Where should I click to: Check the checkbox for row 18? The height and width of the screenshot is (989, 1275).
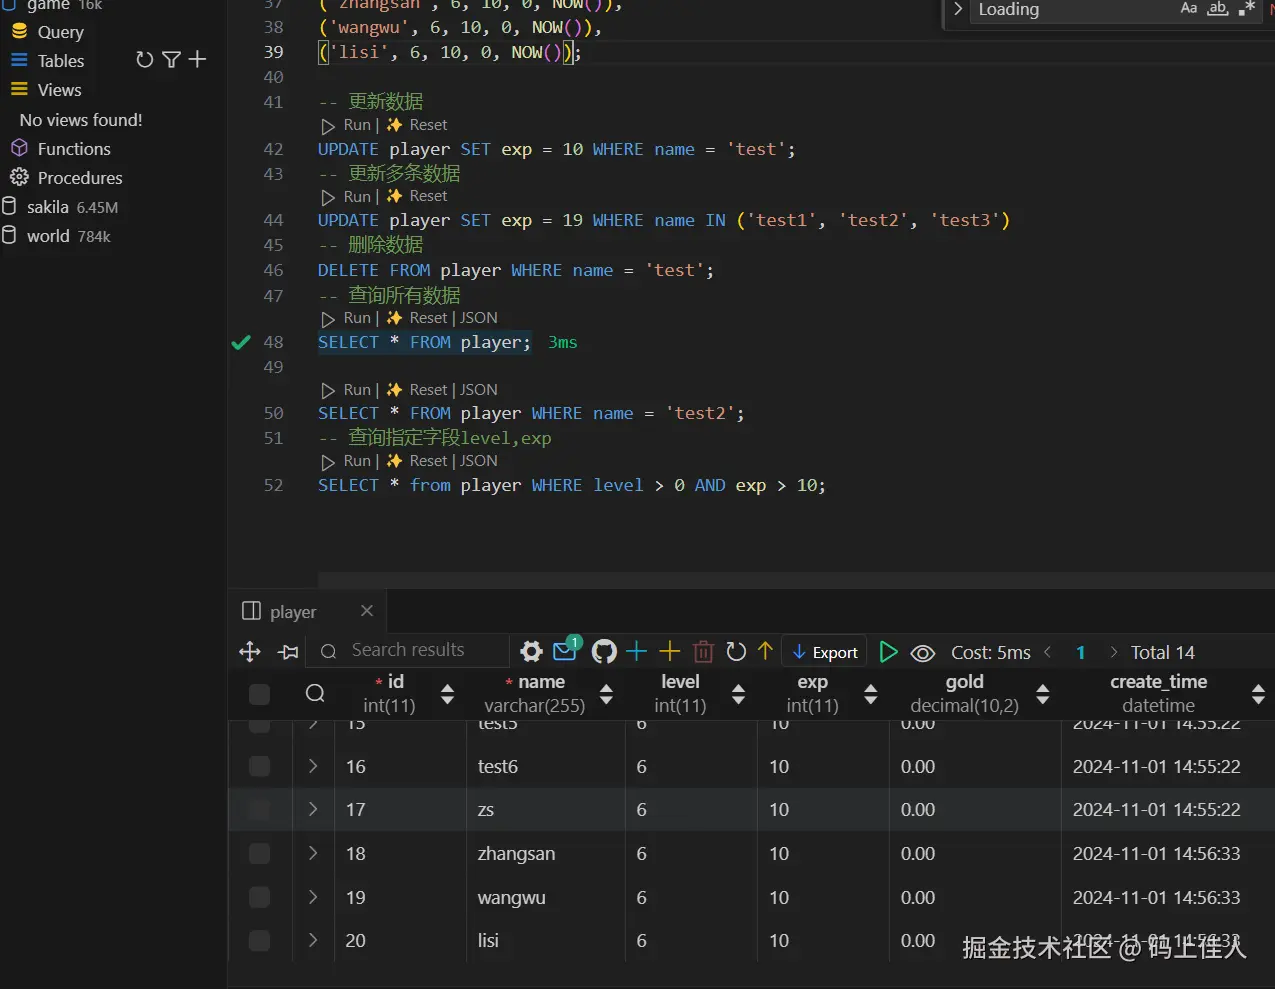(x=259, y=853)
